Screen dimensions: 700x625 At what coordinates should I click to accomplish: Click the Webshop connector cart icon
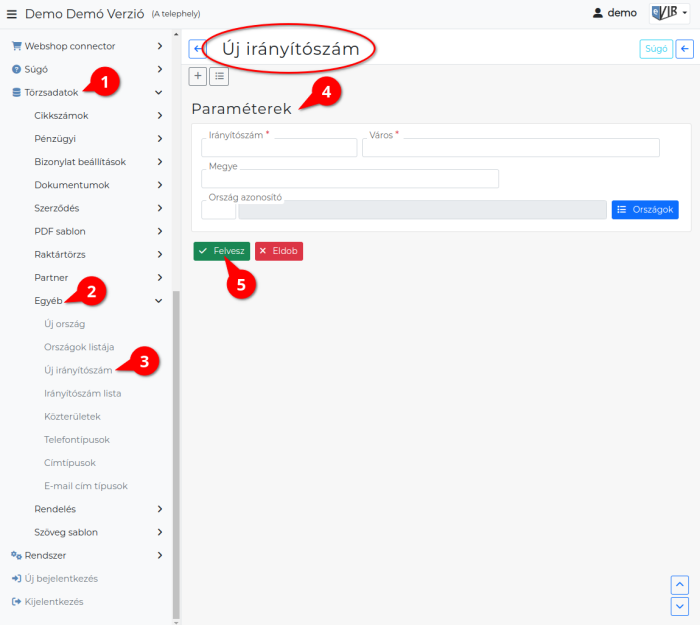coord(17,46)
